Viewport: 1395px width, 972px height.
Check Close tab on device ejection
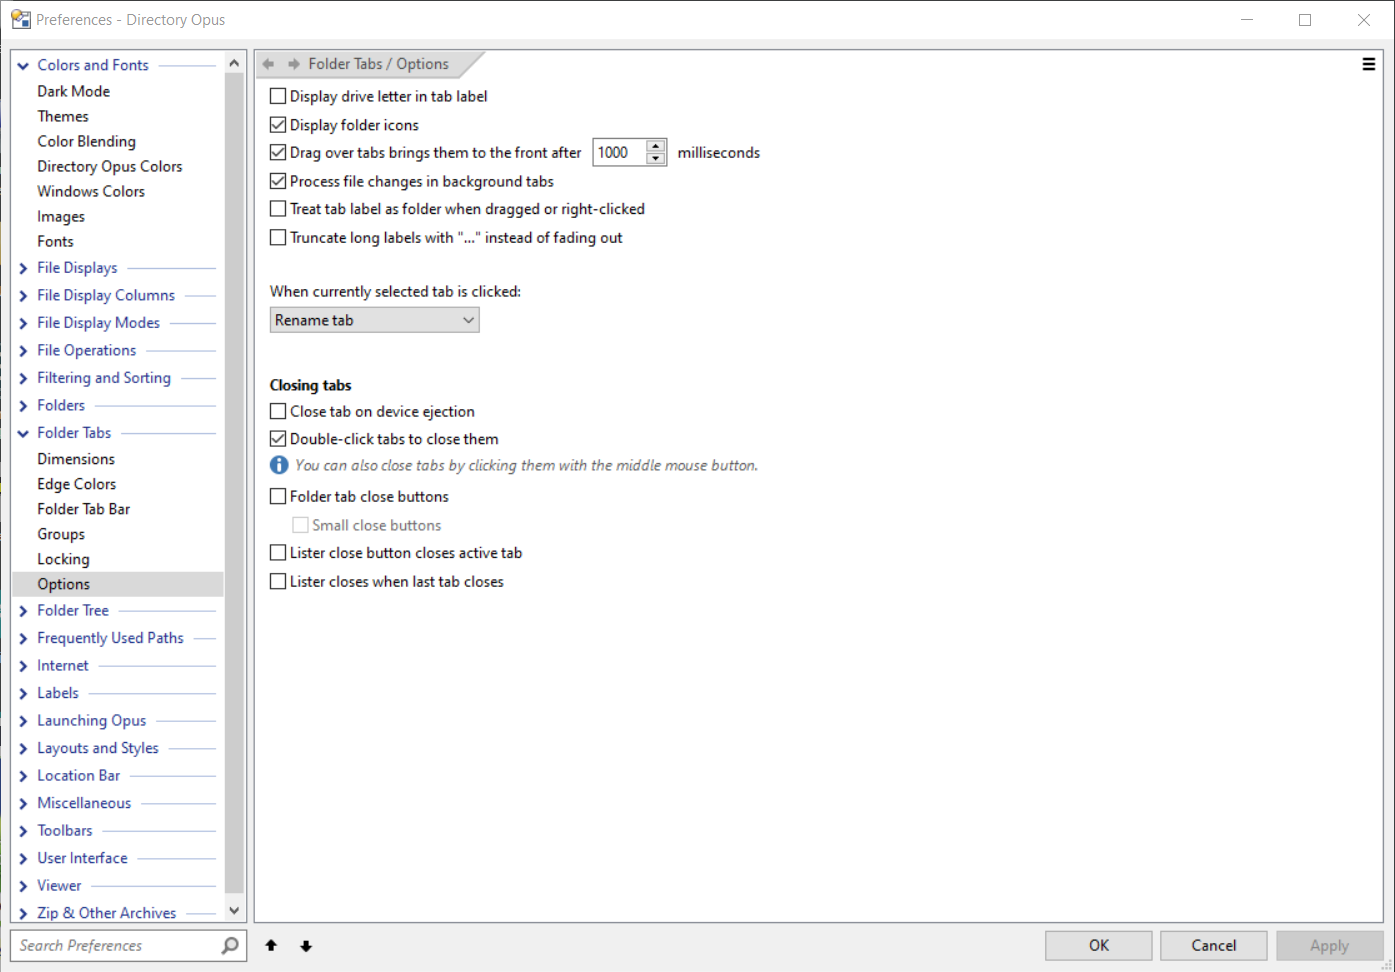click(x=278, y=411)
